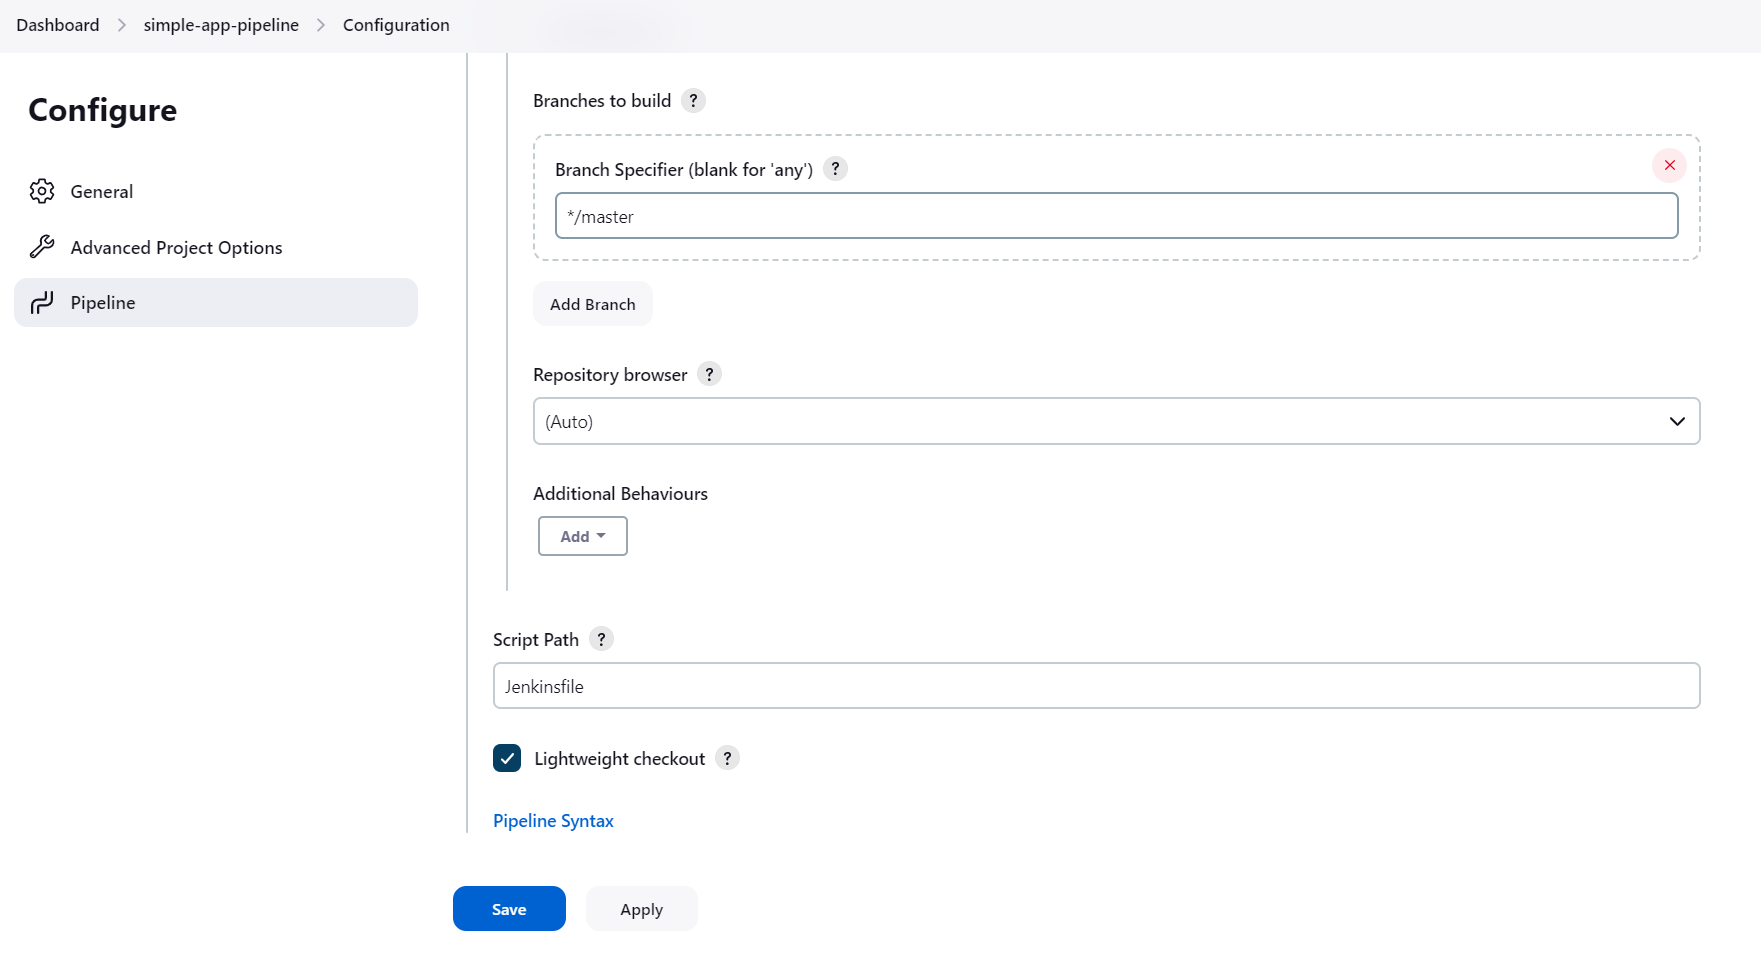Viewport: 1761px width, 955px height.
Task: Open help for Repository browser
Action: [x=709, y=374]
